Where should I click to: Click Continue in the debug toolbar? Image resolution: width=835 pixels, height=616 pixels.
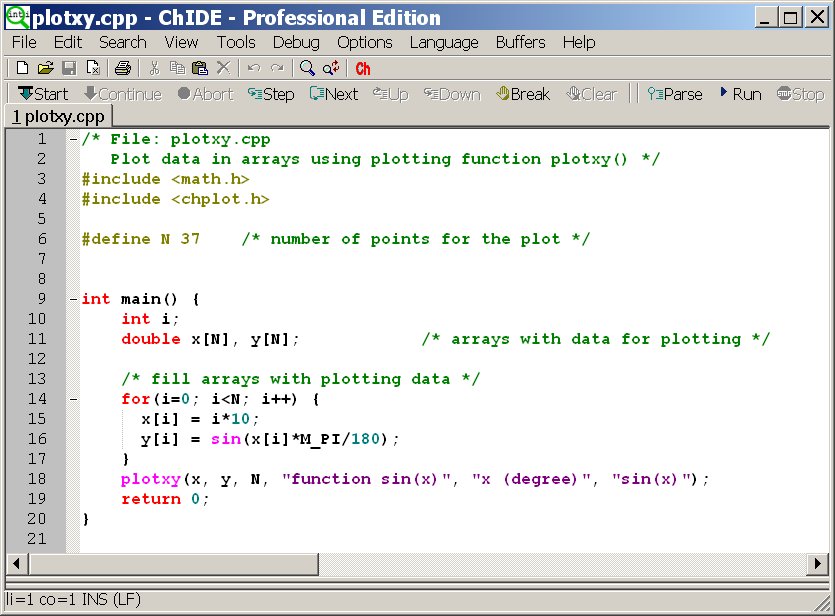coord(122,94)
